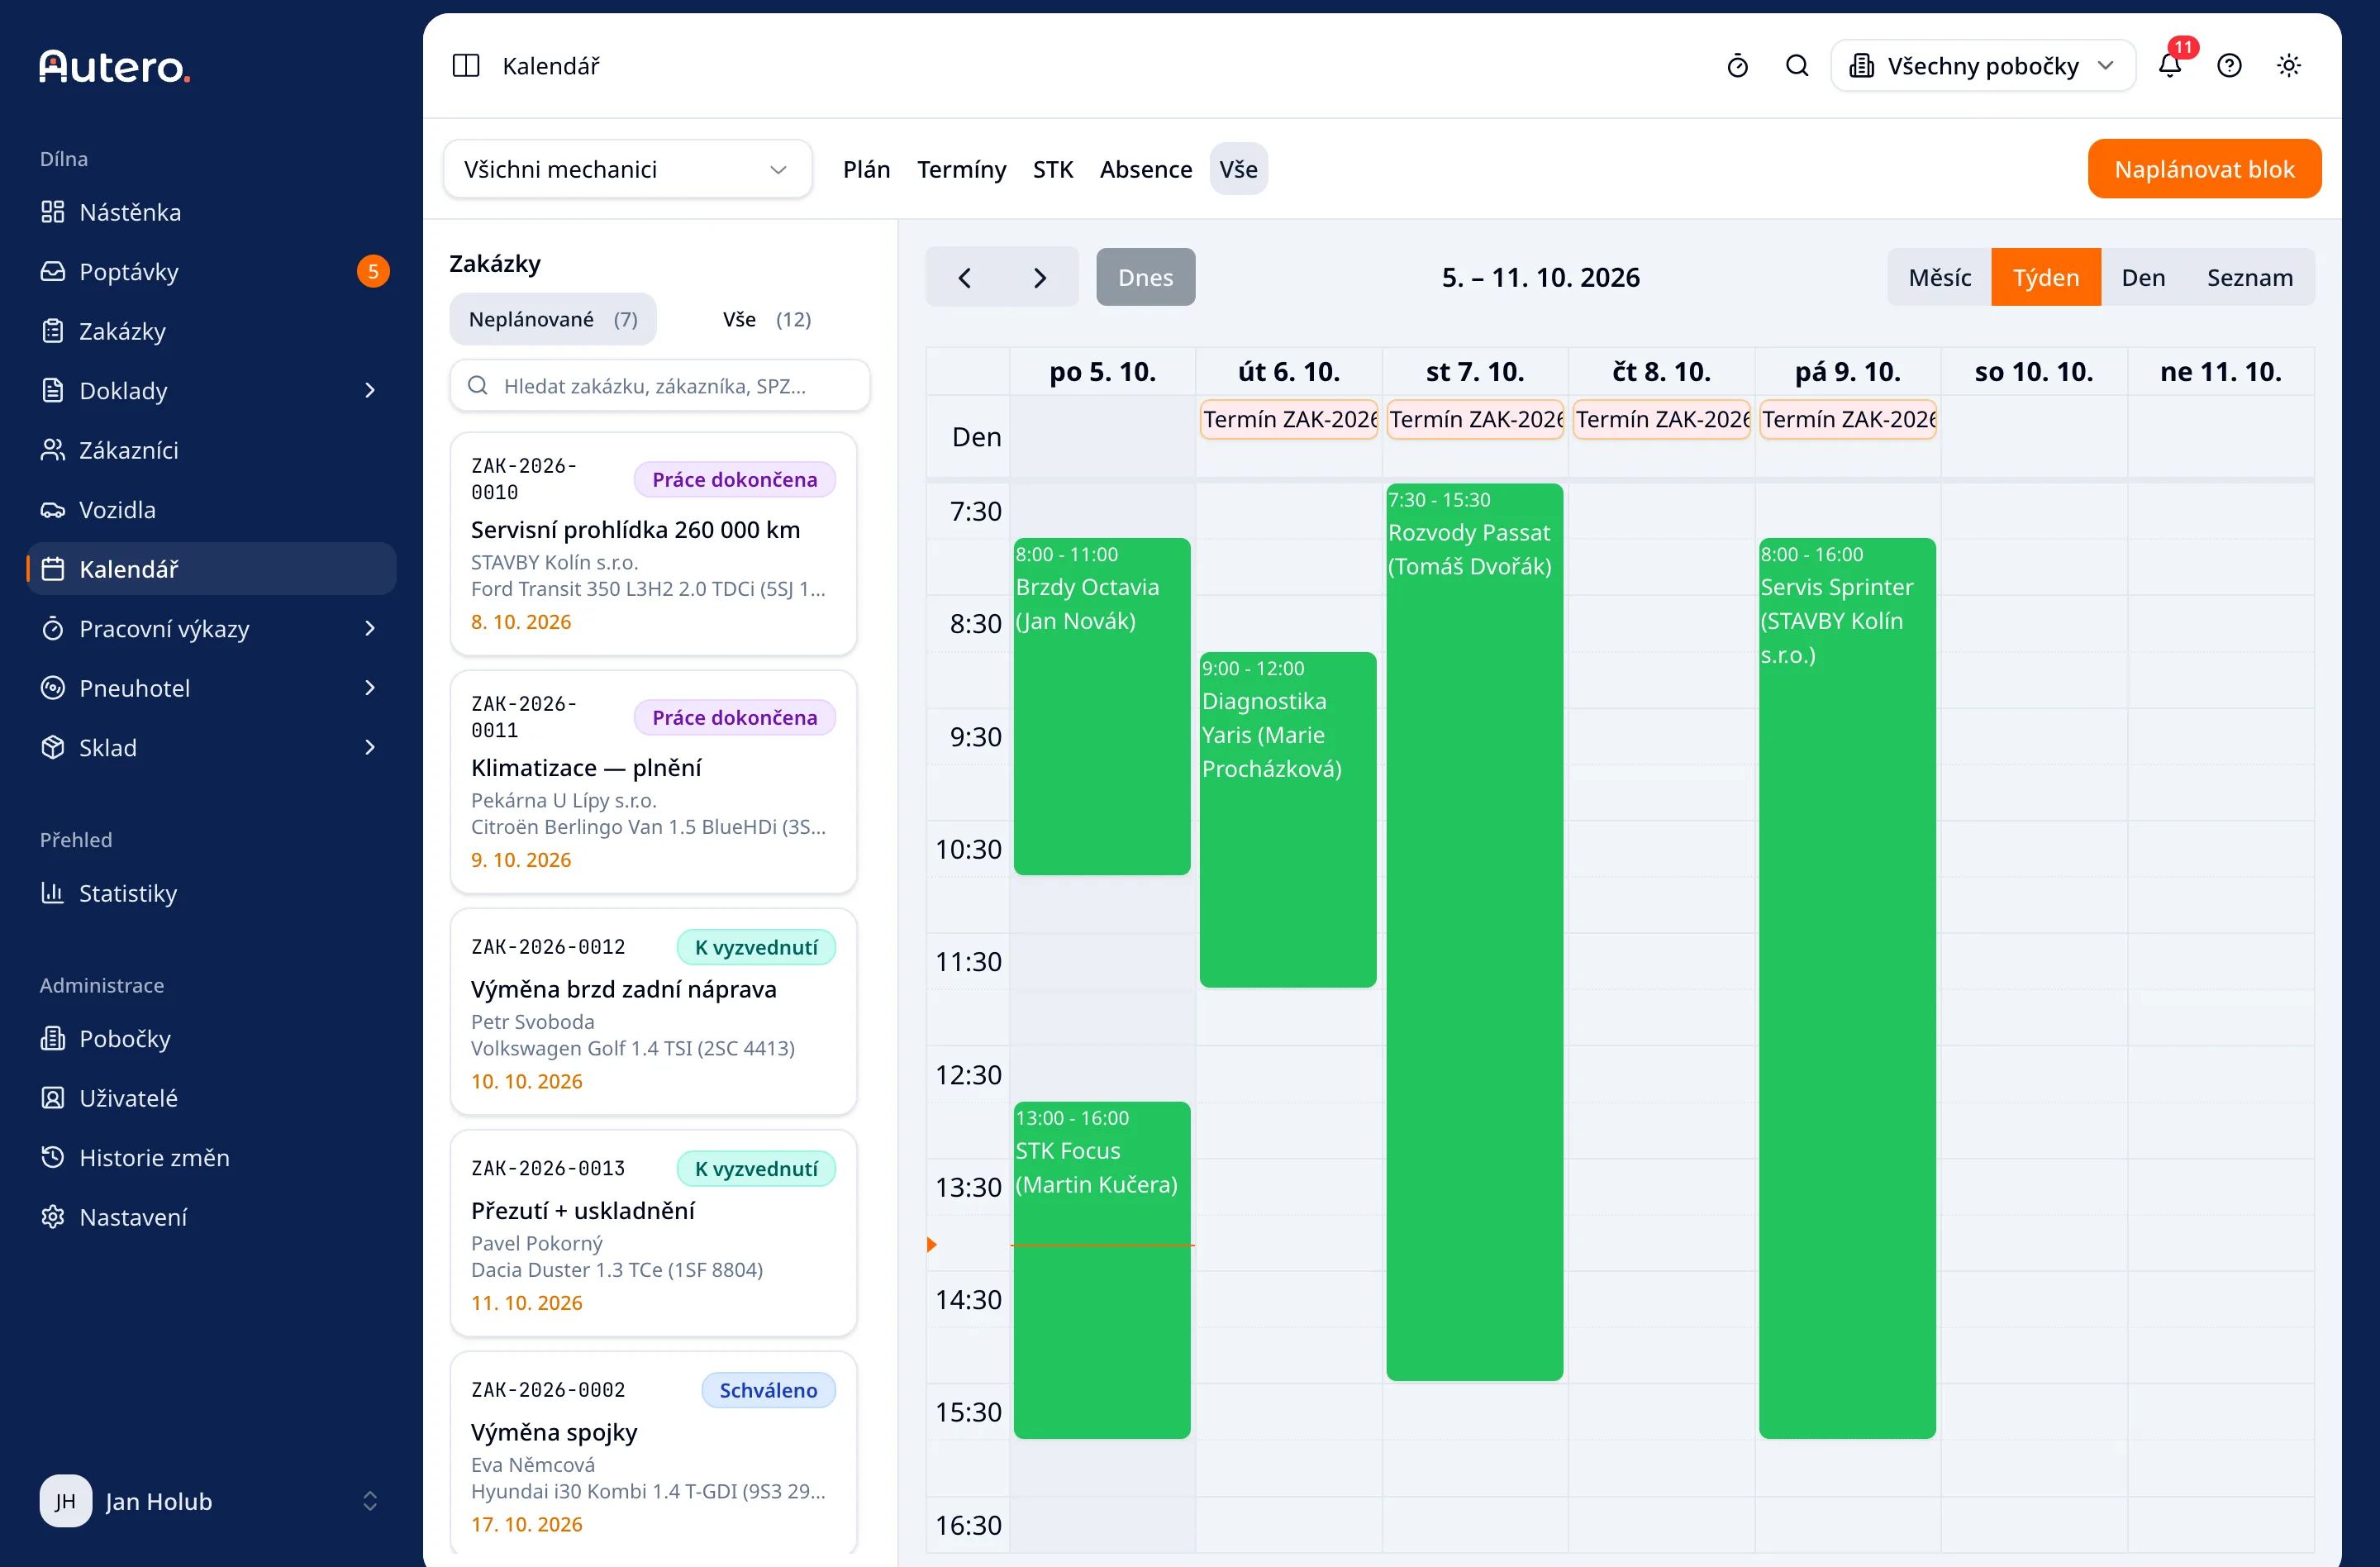Toggle light theme sun icon

point(2288,66)
